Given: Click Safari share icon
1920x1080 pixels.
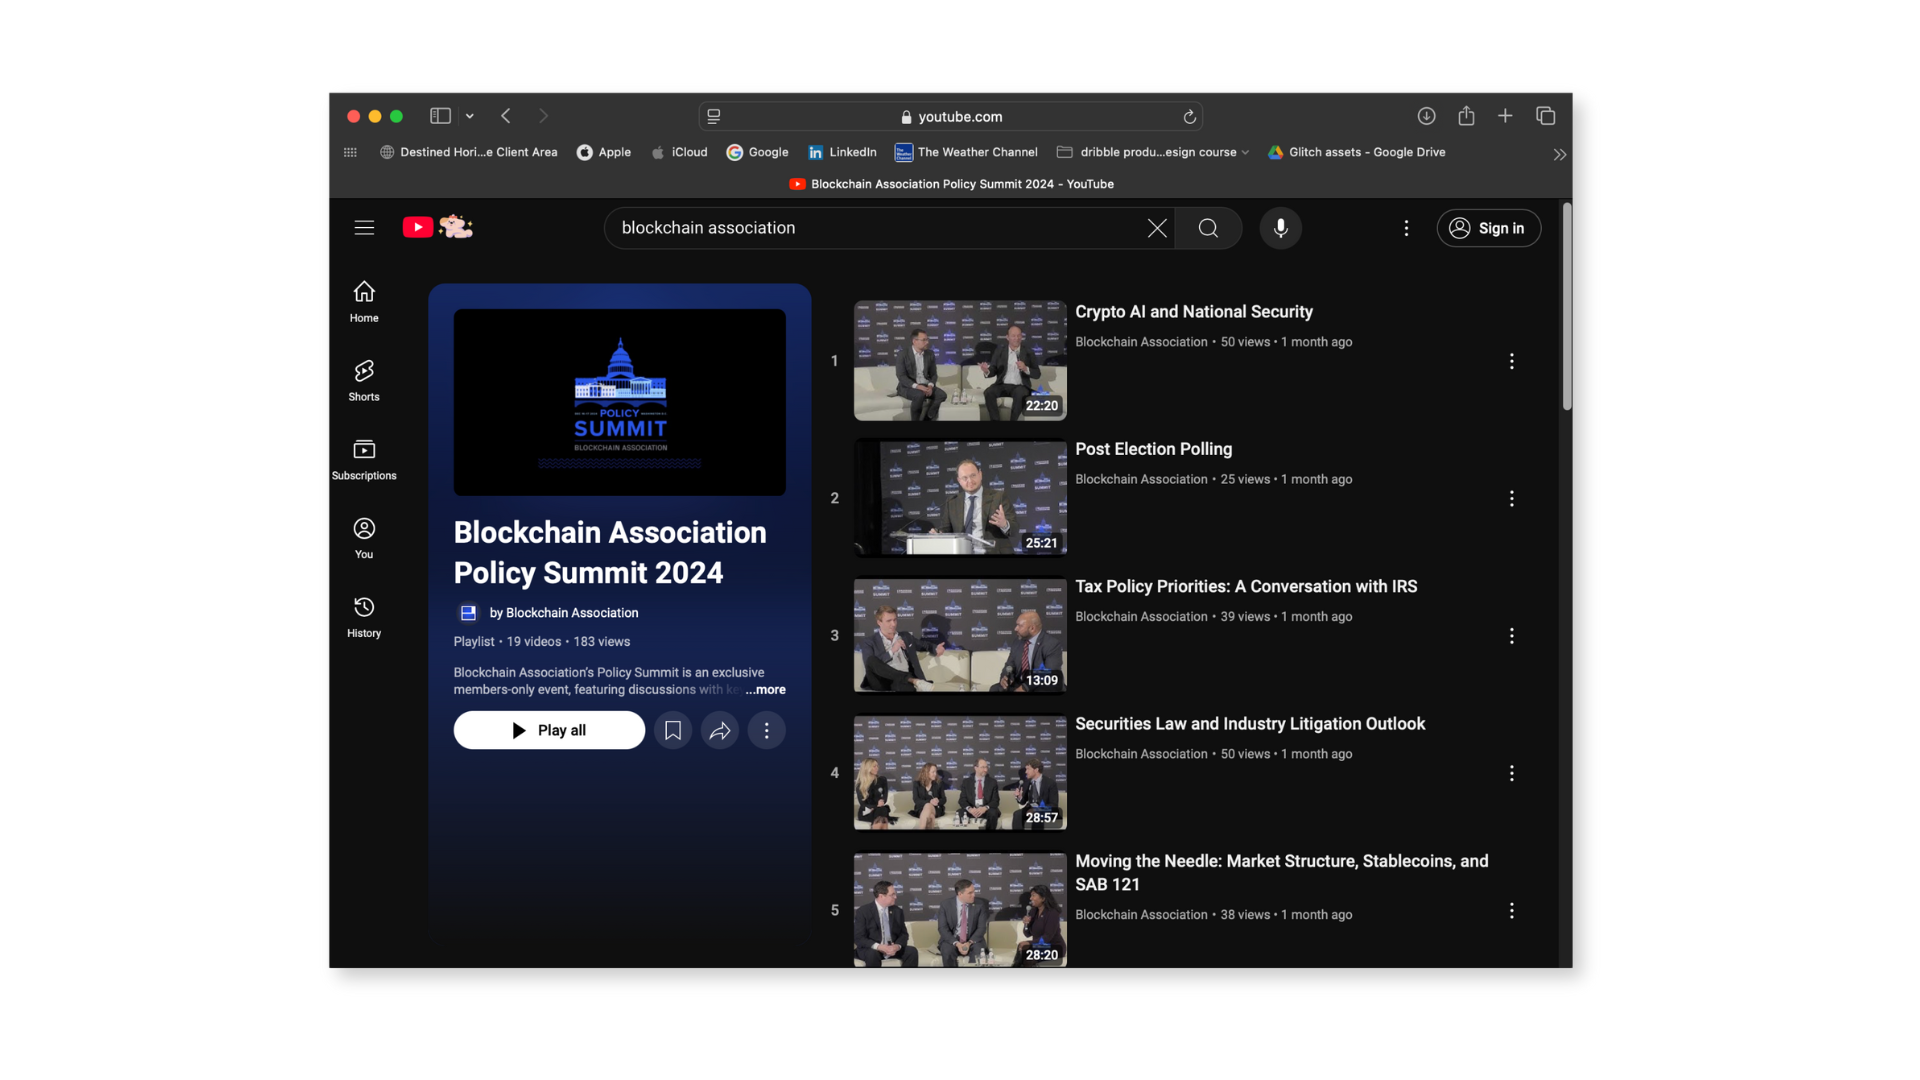Looking at the screenshot, I should coord(1466,116).
